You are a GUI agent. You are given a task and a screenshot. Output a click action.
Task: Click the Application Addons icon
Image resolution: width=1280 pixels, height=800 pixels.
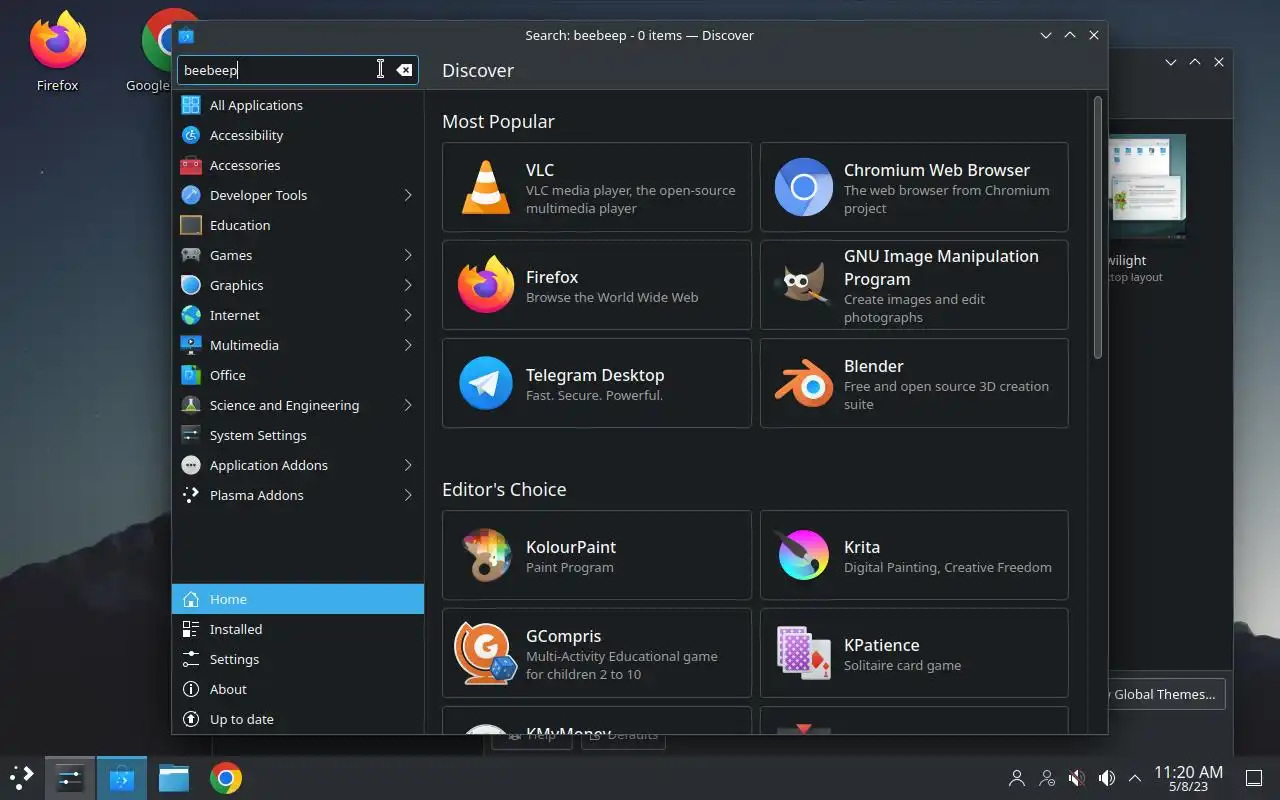pyautogui.click(x=191, y=465)
